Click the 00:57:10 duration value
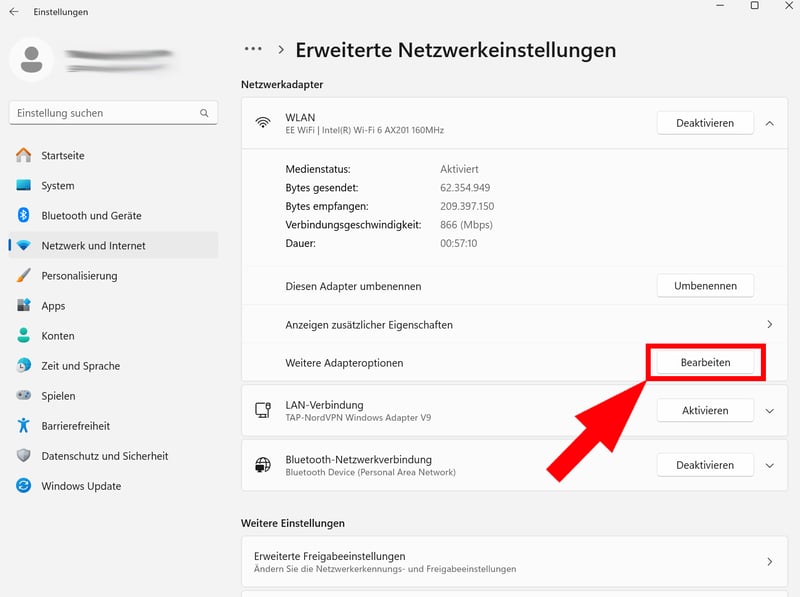The image size is (800, 597). [459, 243]
